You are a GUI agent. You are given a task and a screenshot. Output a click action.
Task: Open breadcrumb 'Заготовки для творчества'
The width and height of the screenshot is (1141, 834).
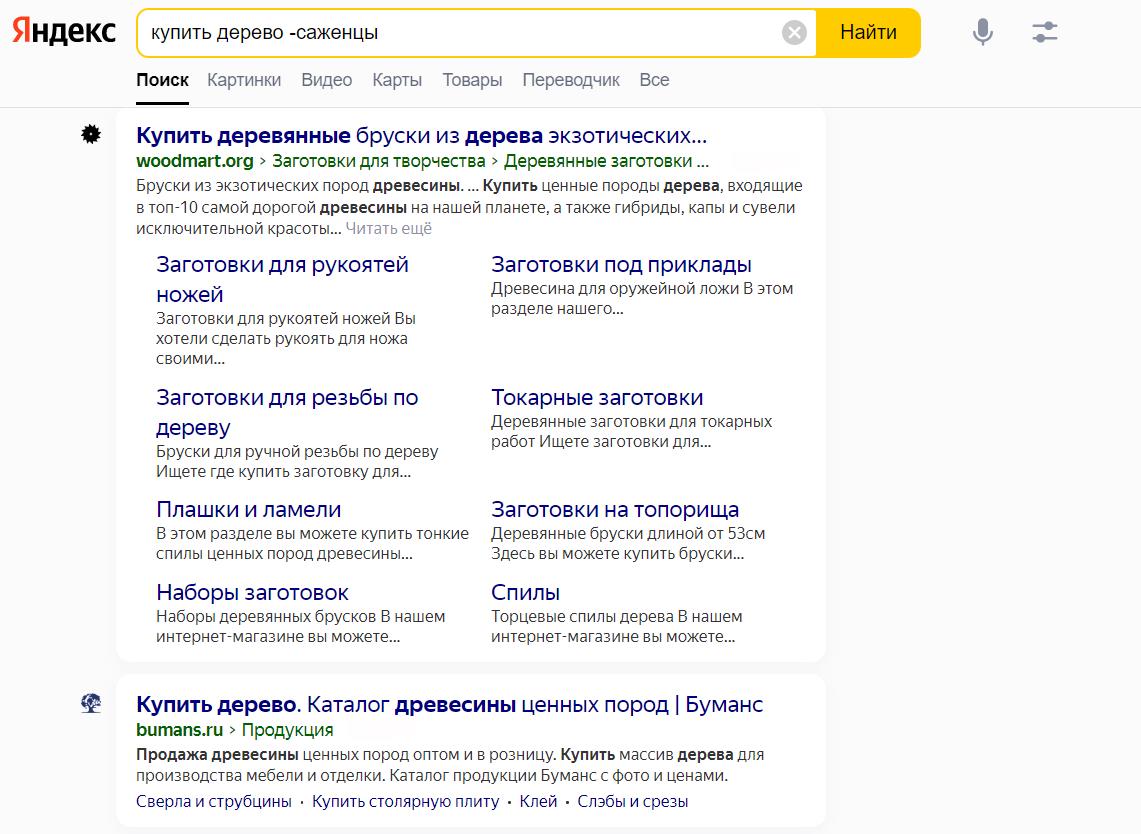(378, 161)
